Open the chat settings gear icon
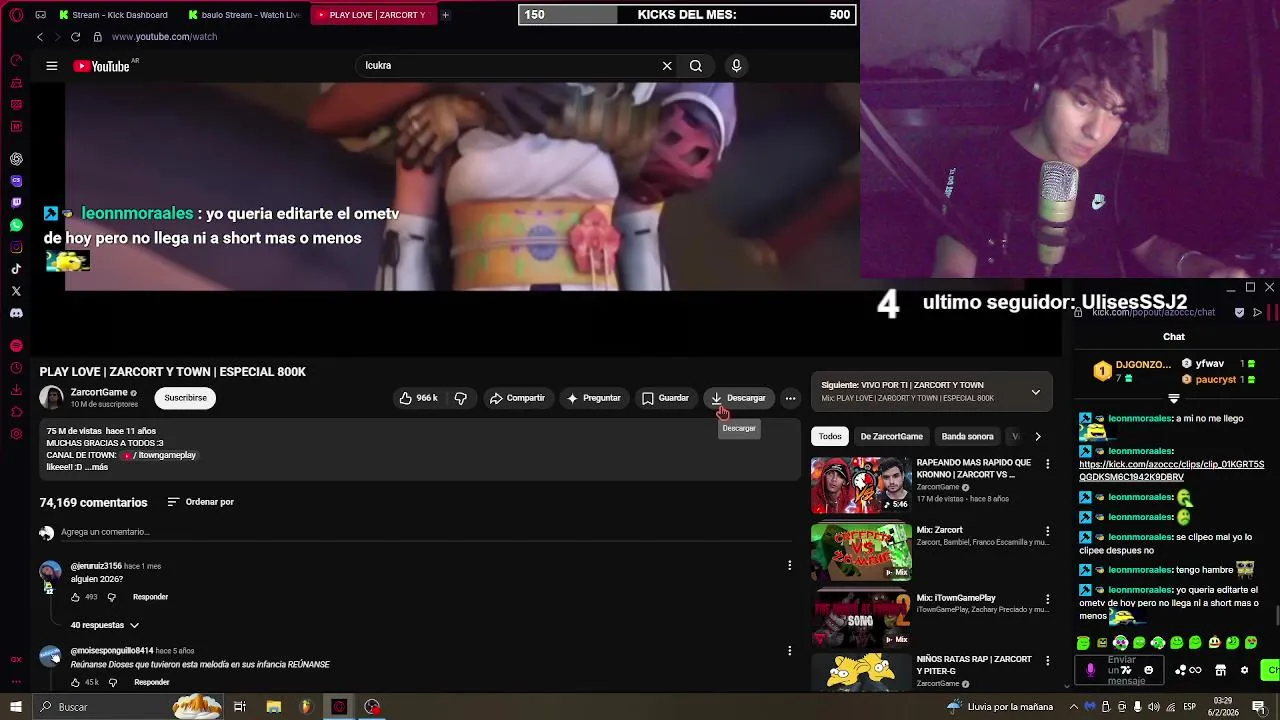This screenshot has width=1280, height=720. pyautogui.click(x=1244, y=670)
